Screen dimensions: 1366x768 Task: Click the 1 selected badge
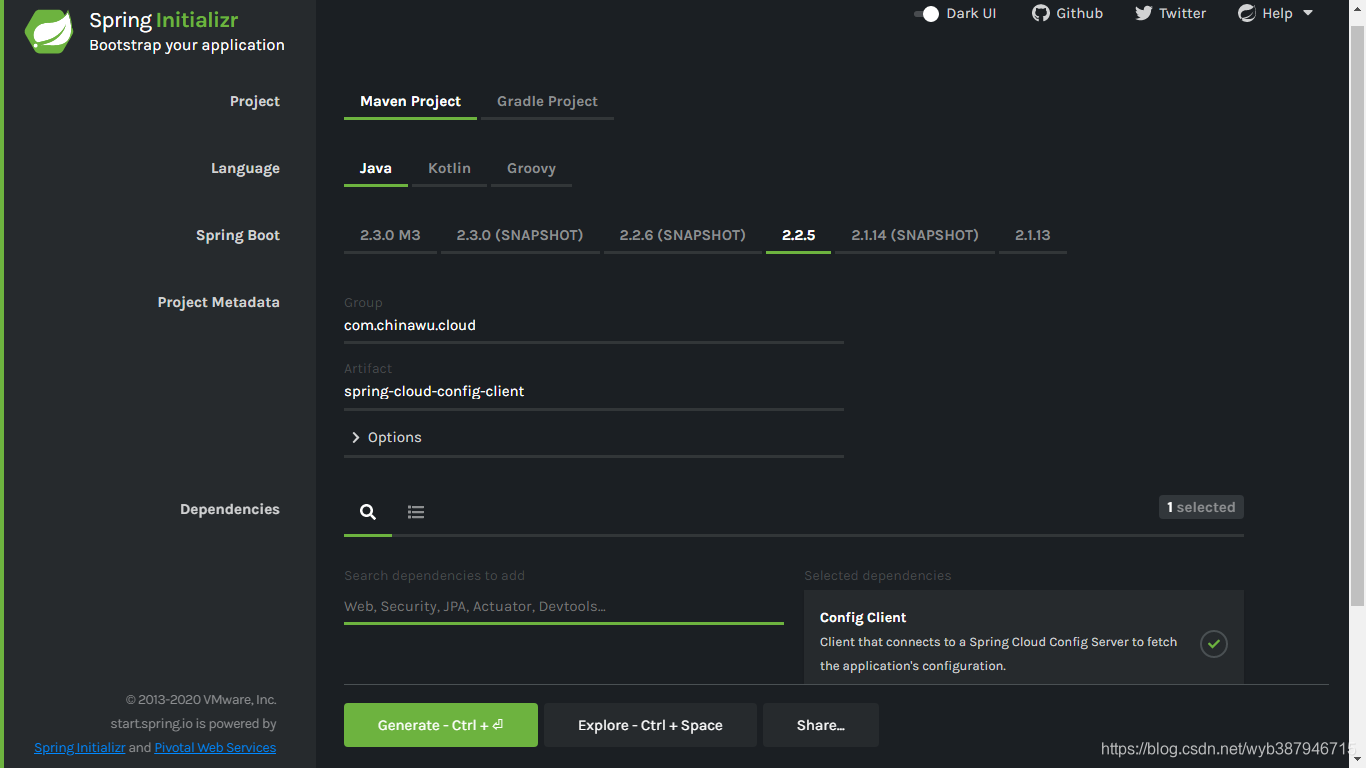(x=1201, y=507)
